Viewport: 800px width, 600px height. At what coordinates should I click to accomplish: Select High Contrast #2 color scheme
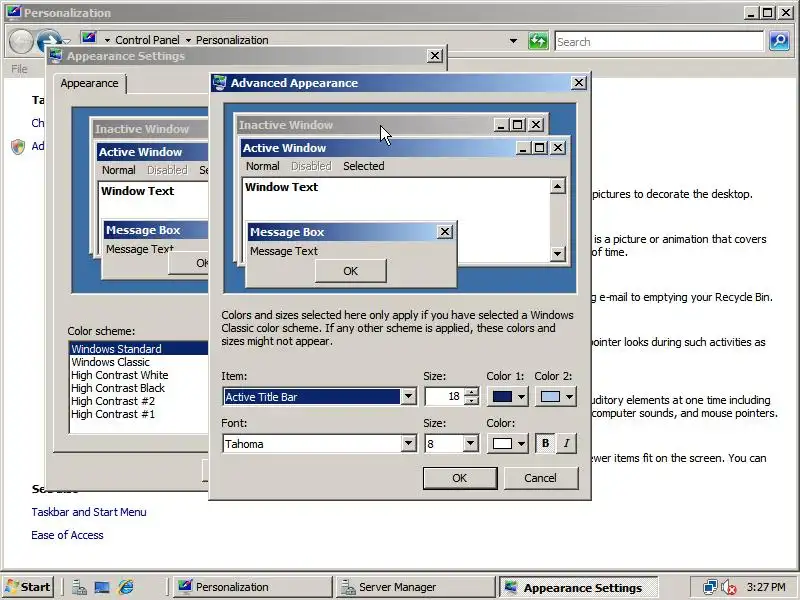(x=139, y=401)
